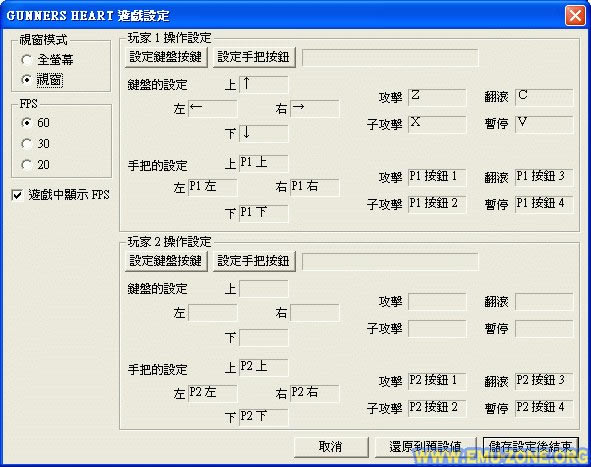The height and width of the screenshot is (467, 591).
Task: Click Player 1 keyboard 左 field with left arrow
Action: (x=213, y=109)
